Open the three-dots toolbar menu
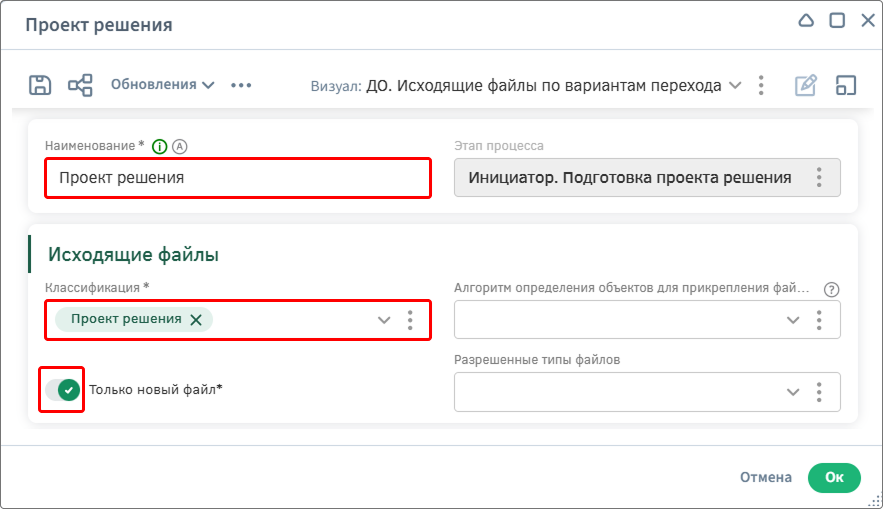 (x=241, y=85)
